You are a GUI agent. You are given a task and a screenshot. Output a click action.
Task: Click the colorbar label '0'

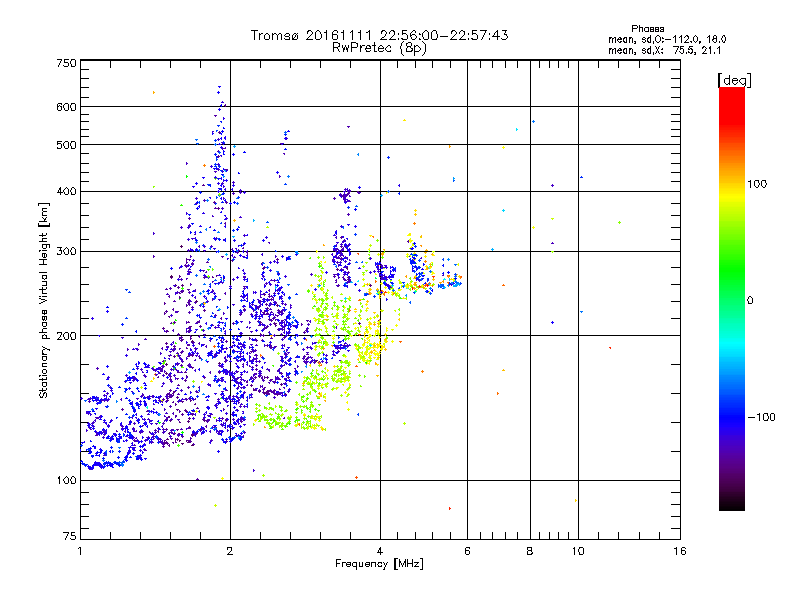tap(750, 301)
